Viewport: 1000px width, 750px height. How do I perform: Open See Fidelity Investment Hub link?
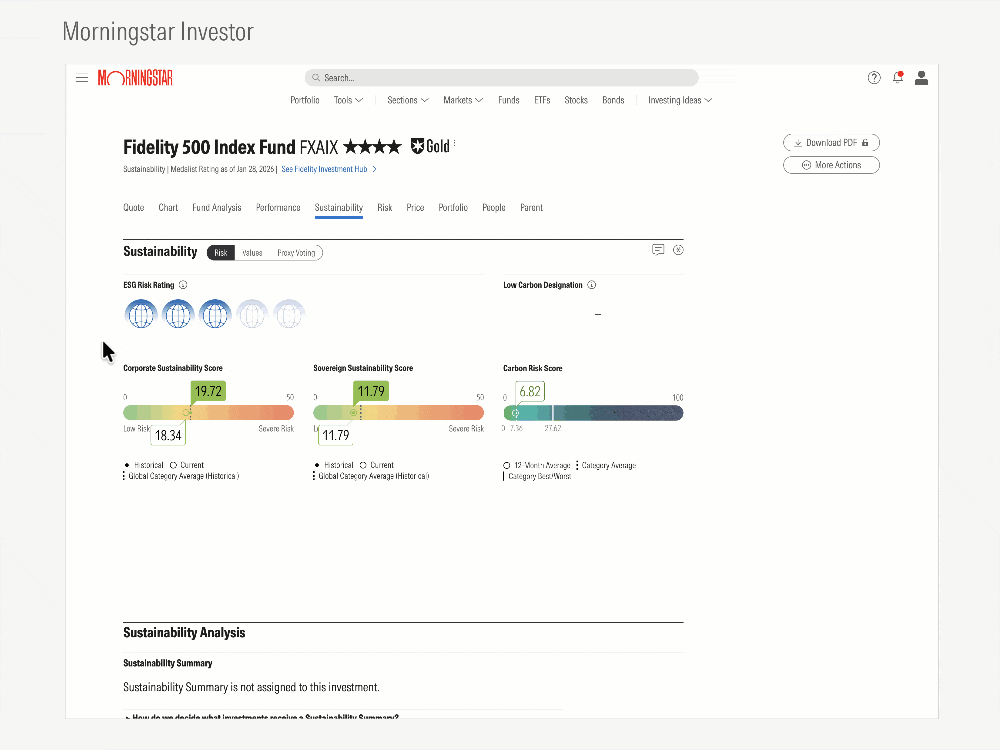[x=325, y=169]
